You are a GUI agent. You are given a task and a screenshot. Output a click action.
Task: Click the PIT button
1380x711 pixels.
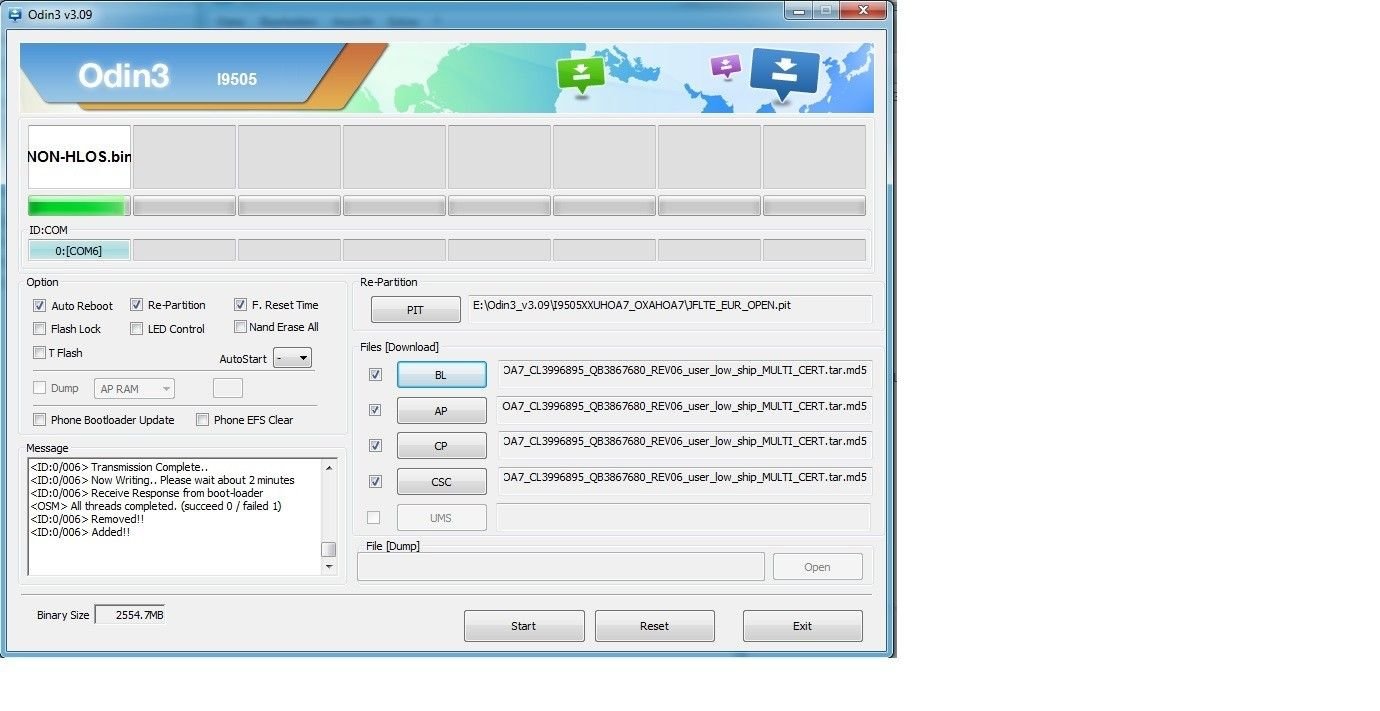415,310
